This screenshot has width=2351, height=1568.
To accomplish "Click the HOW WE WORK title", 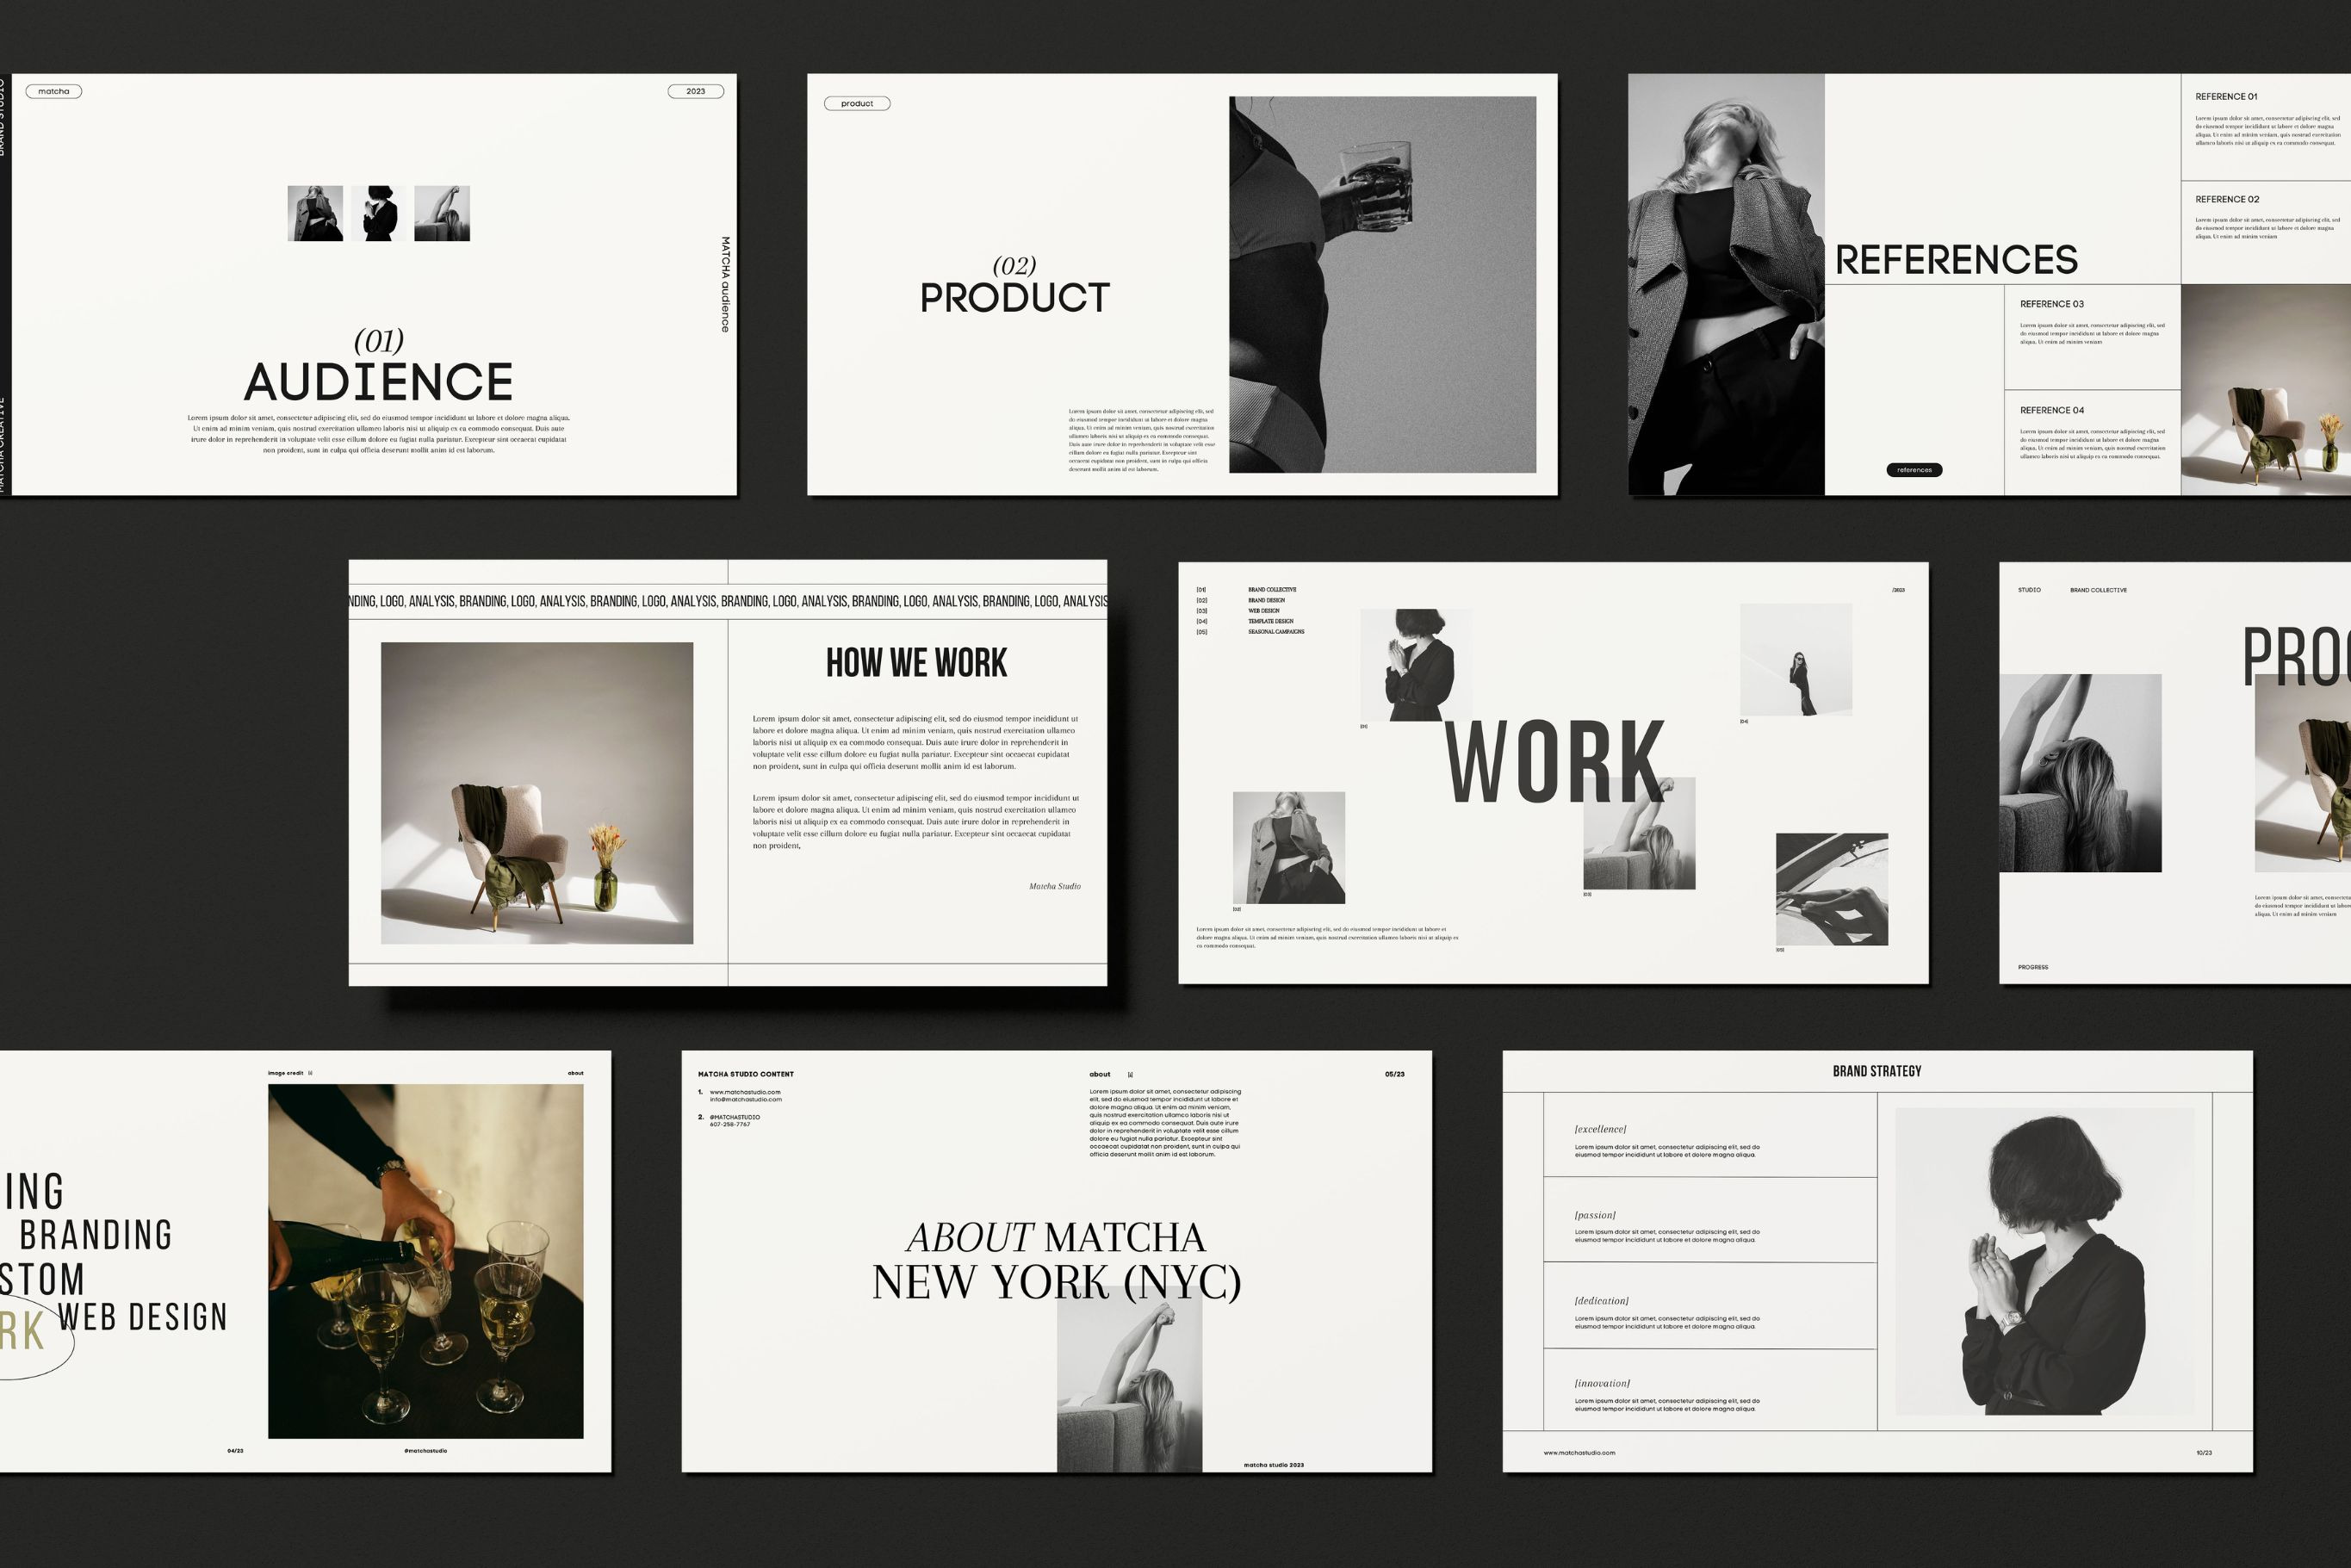I will tap(916, 663).
